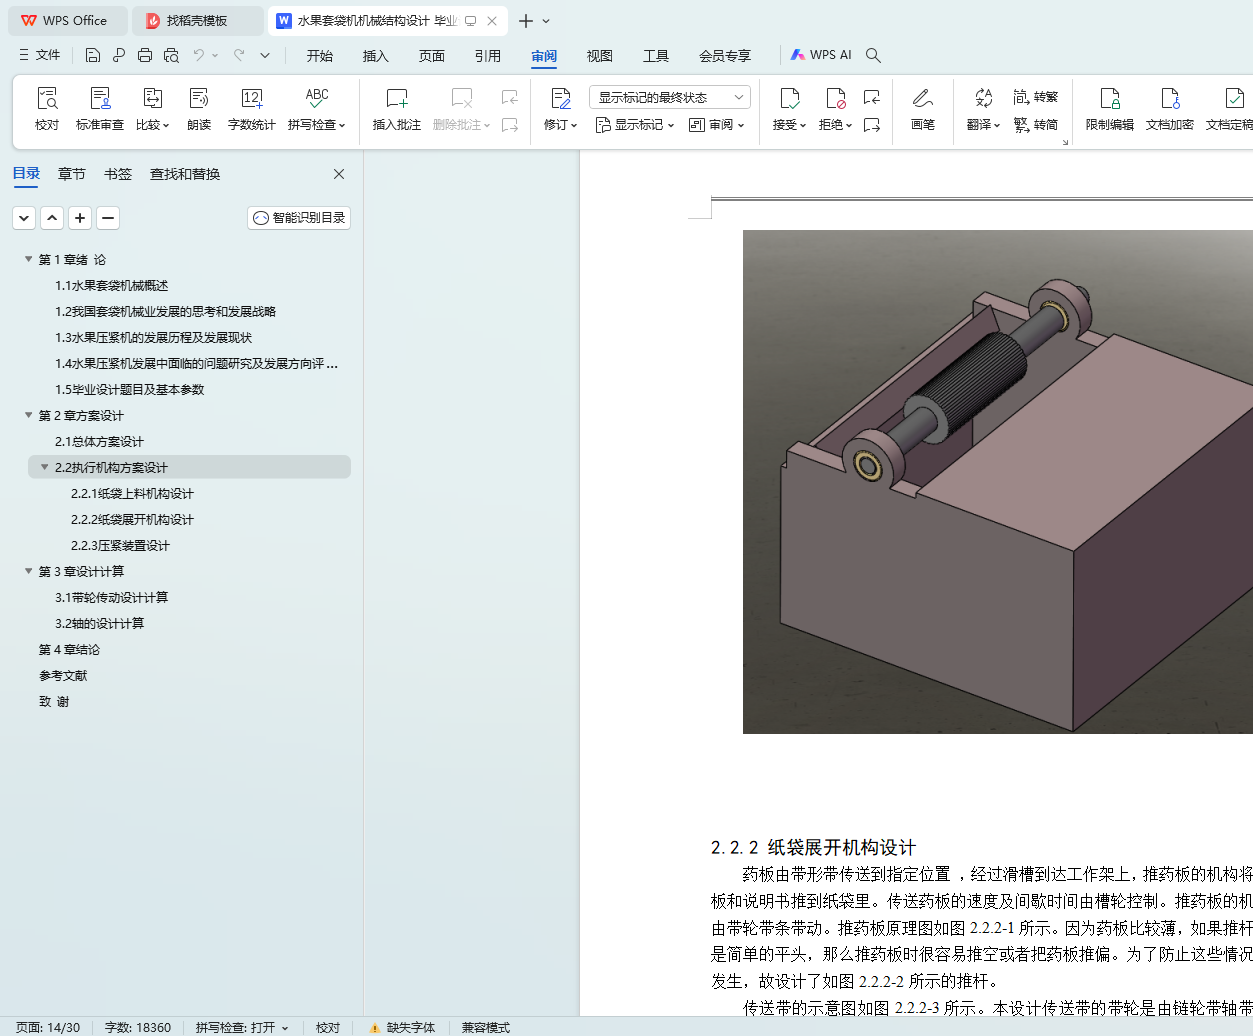The image size is (1253, 1036).
Task: Run 拼写检查 spell check
Action: coord(317,109)
